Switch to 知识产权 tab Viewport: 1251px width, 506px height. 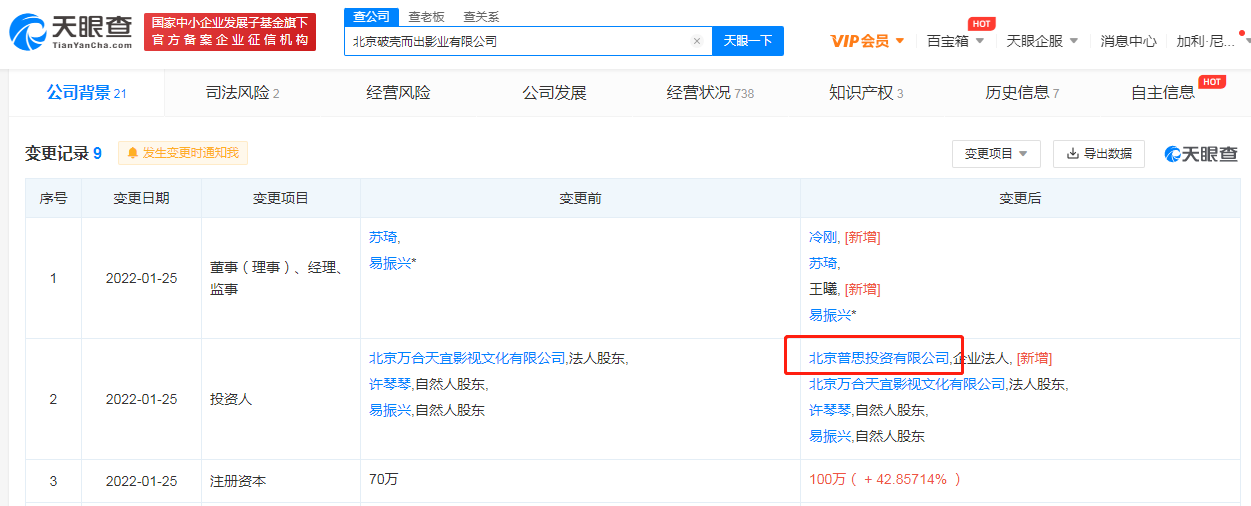point(866,93)
